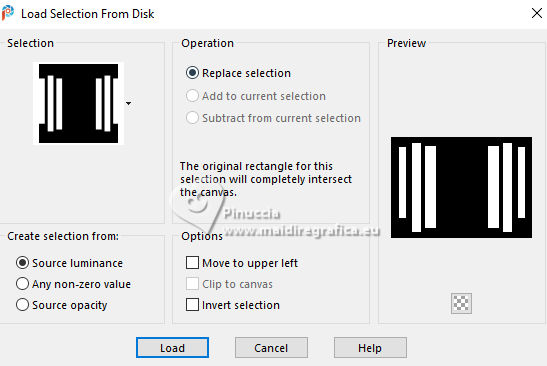Click the Load button
Screen dimensions: 547x366
(172, 348)
